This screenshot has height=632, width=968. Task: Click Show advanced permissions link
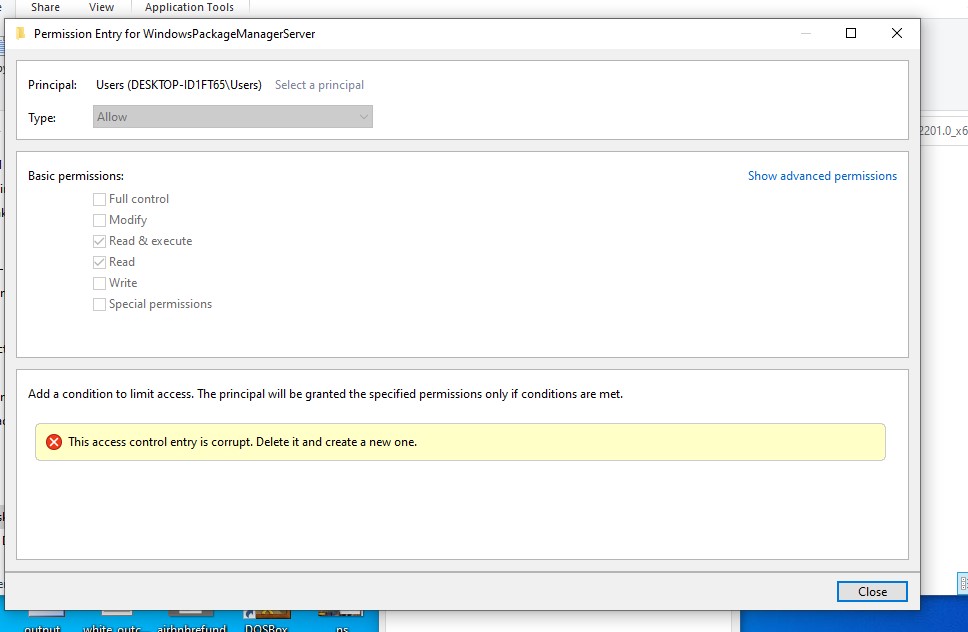pyautogui.click(x=822, y=176)
